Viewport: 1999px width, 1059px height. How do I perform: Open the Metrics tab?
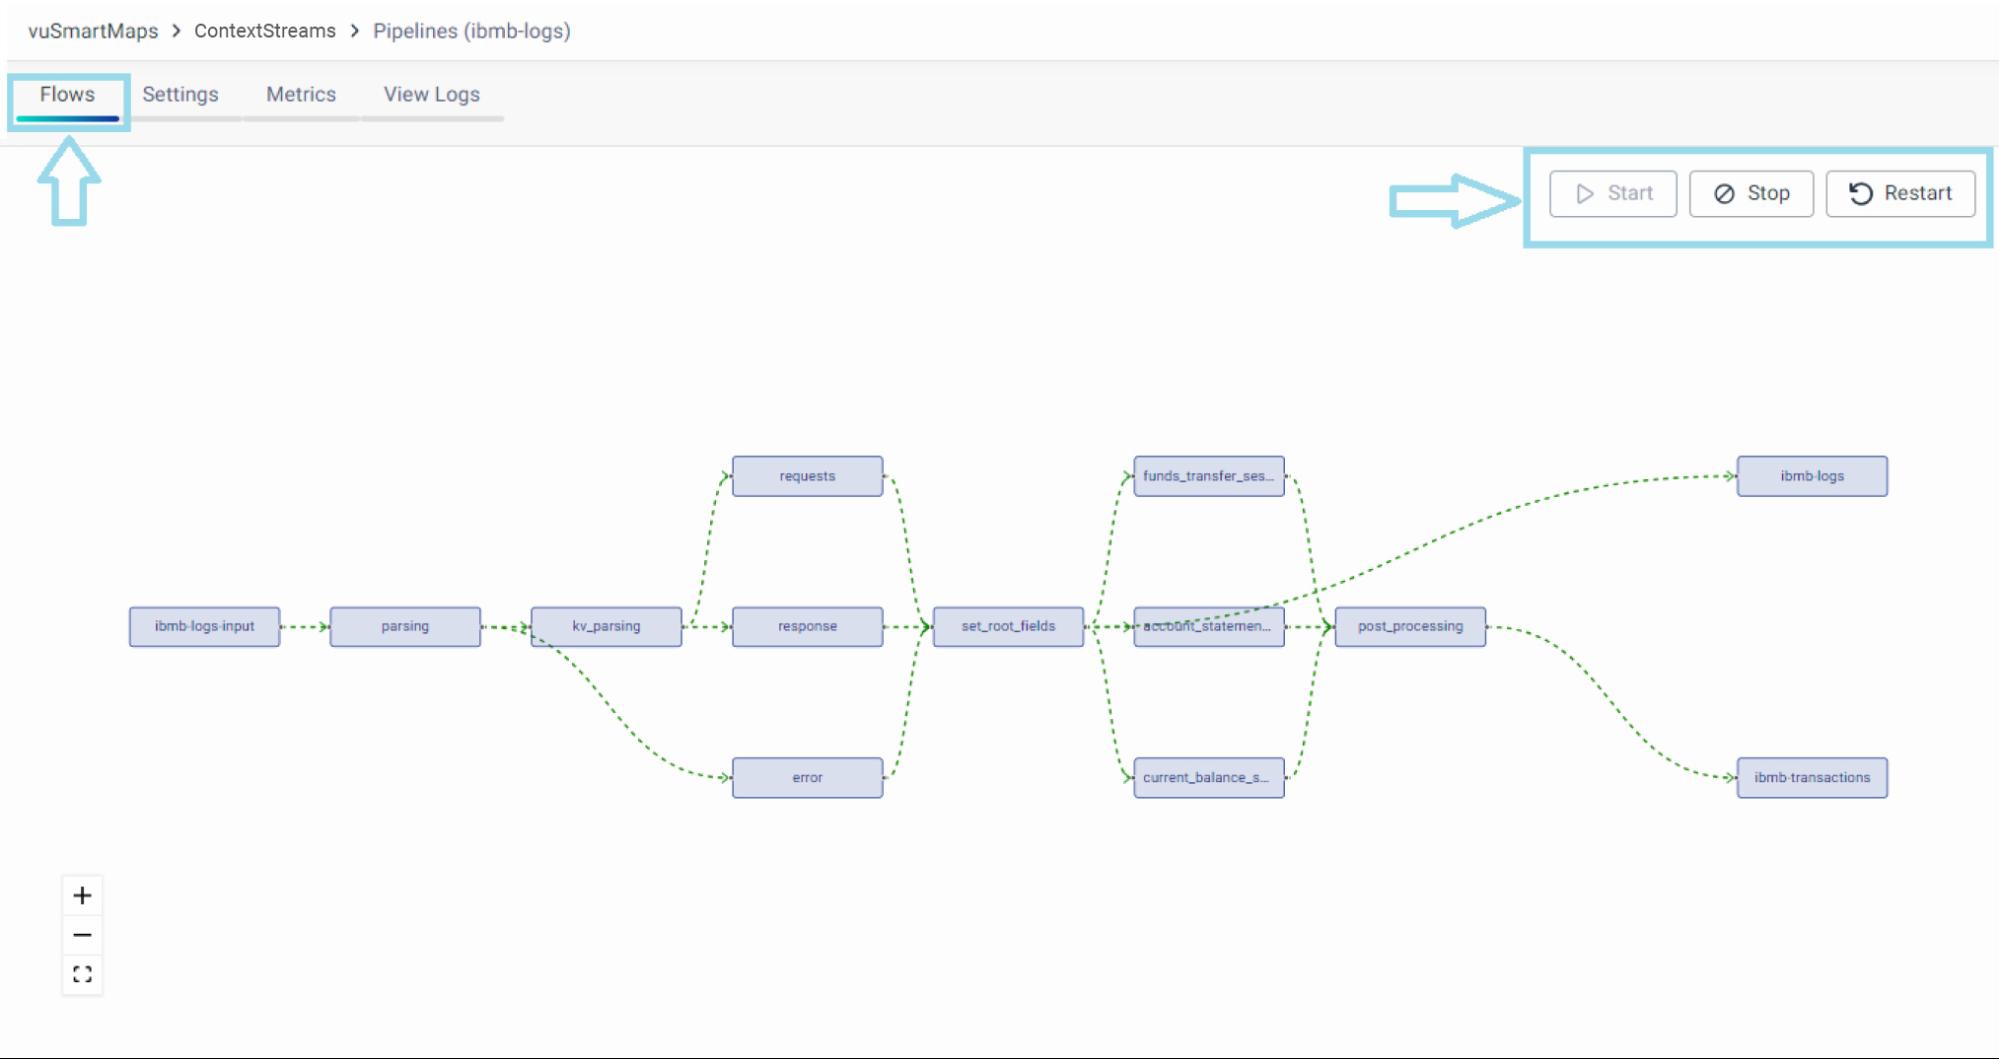pyautogui.click(x=301, y=94)
